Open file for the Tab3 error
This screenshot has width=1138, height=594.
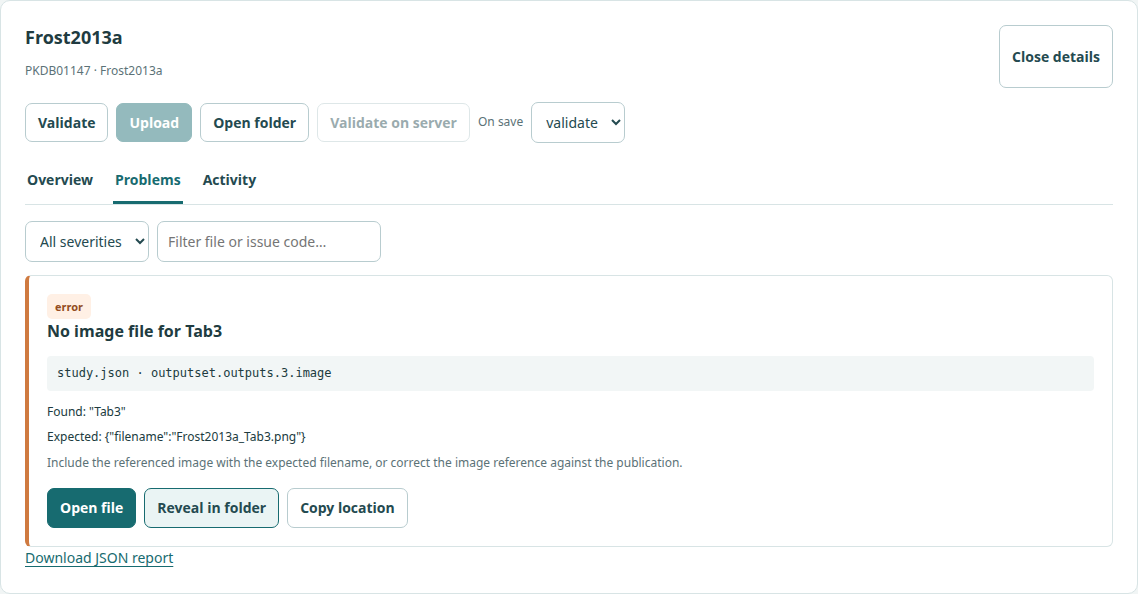(91, 508)
